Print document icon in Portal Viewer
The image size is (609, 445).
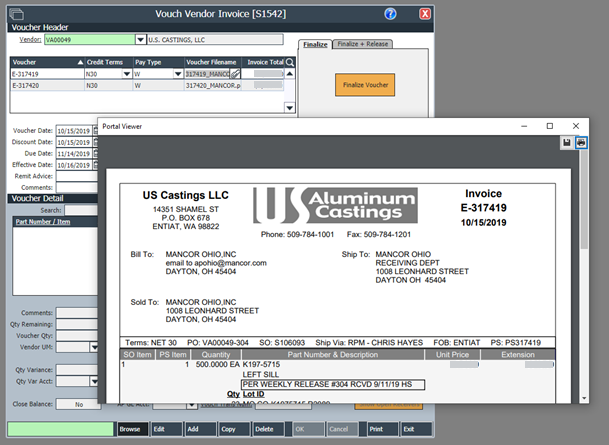[581, 143]
